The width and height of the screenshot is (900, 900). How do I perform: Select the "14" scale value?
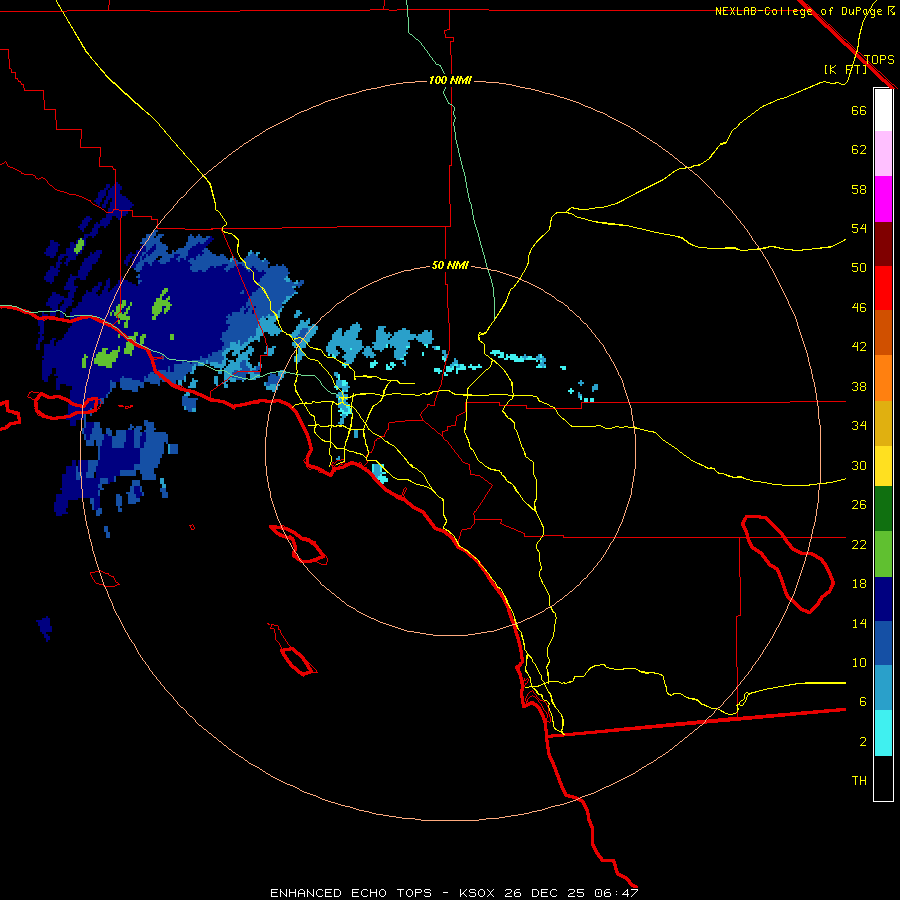pos(859,623)
